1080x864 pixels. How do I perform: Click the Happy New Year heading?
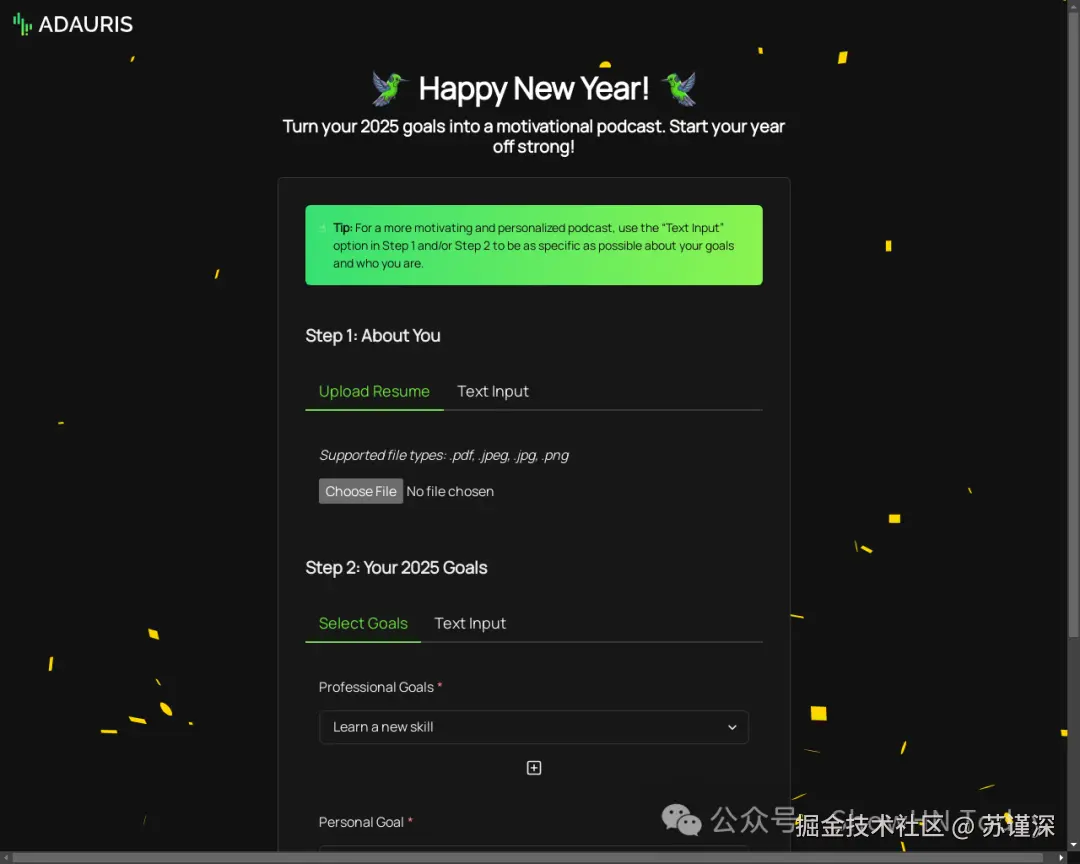(x=533, y=88)
